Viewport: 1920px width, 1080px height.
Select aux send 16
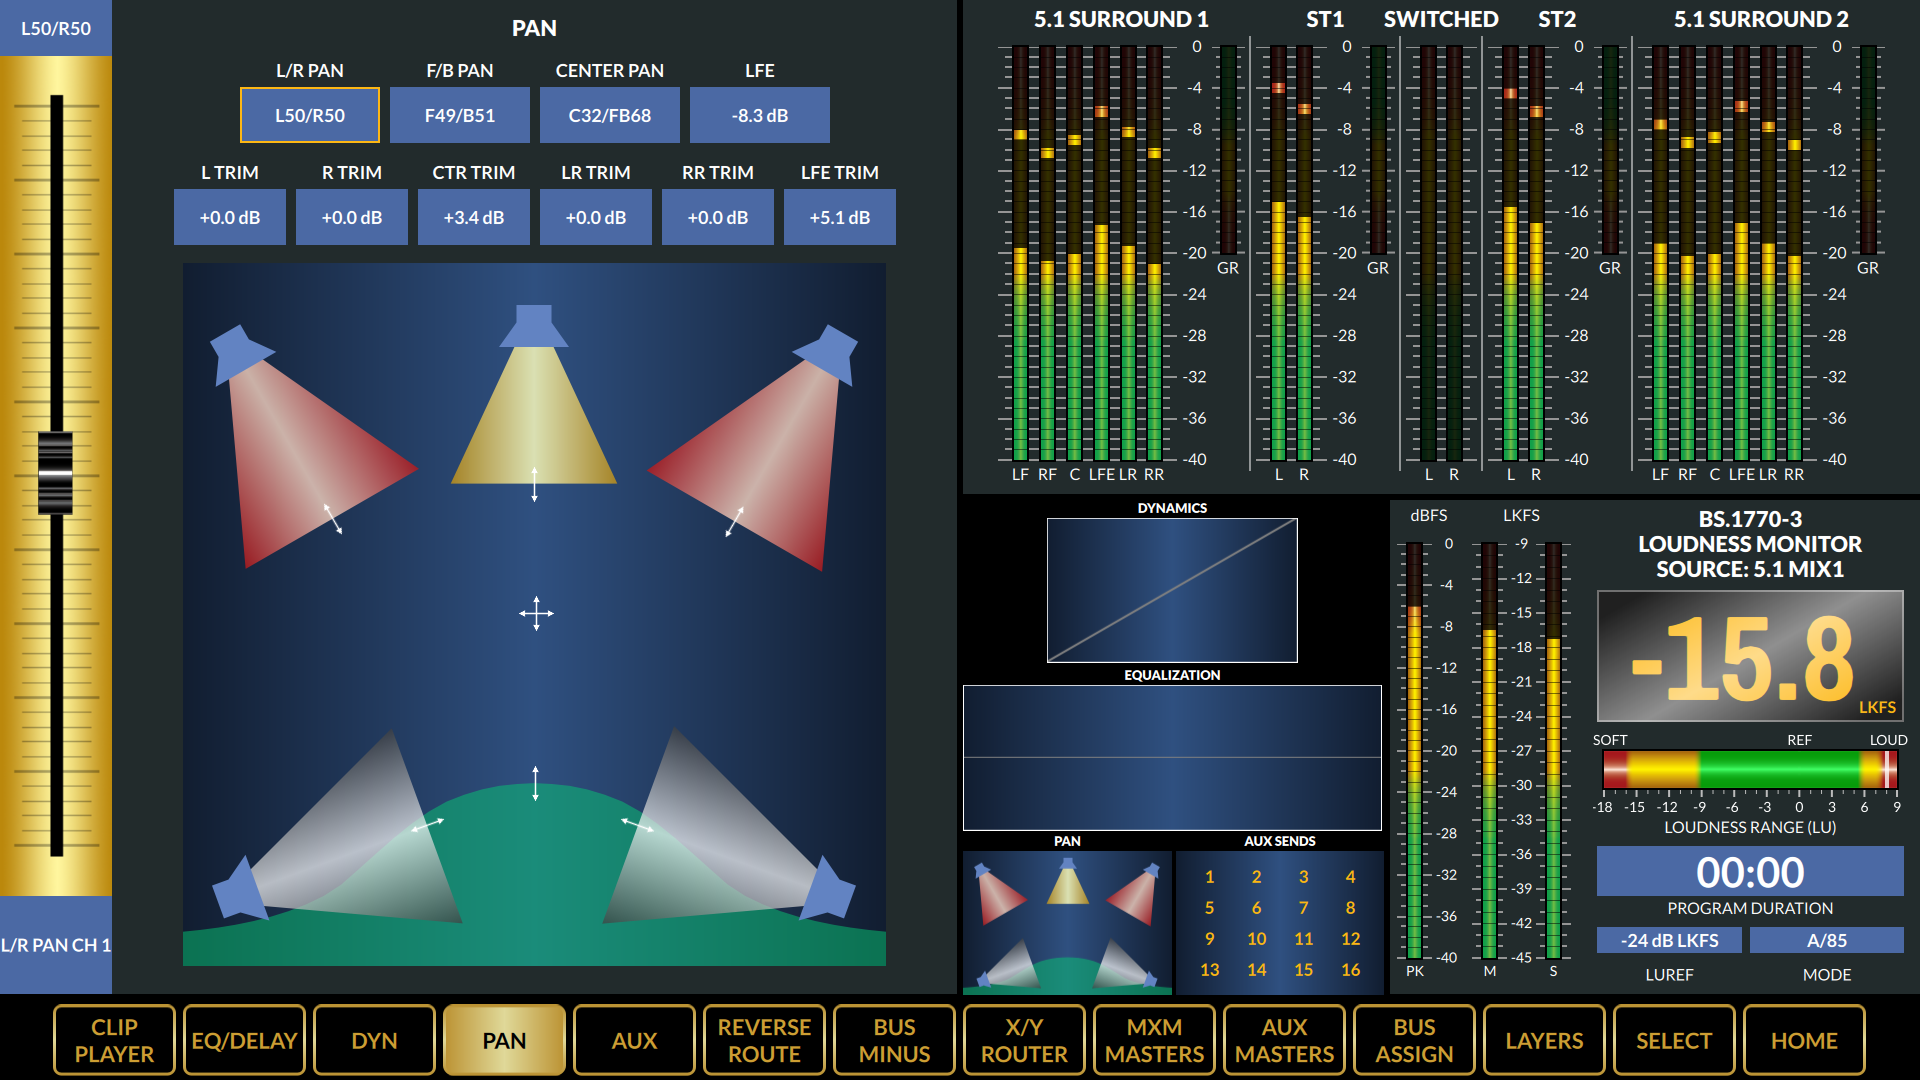[x=1350, y=970]
